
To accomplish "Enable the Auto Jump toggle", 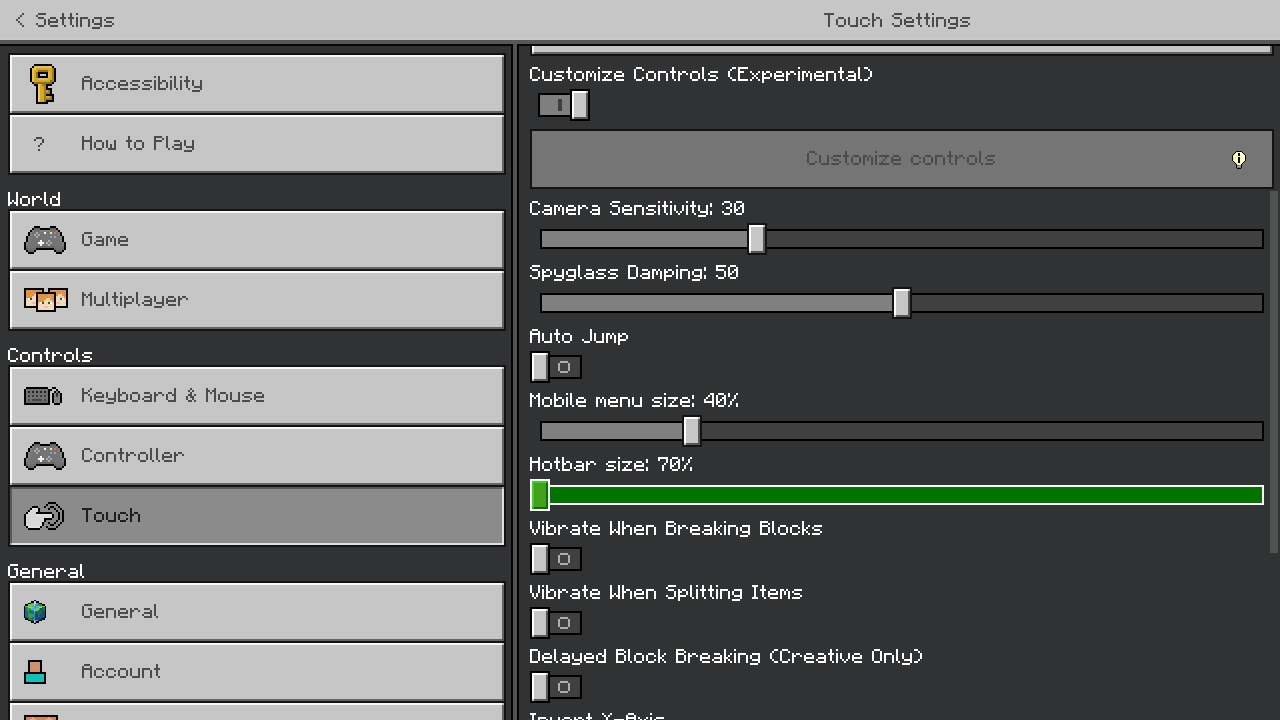I will [556, 367].
